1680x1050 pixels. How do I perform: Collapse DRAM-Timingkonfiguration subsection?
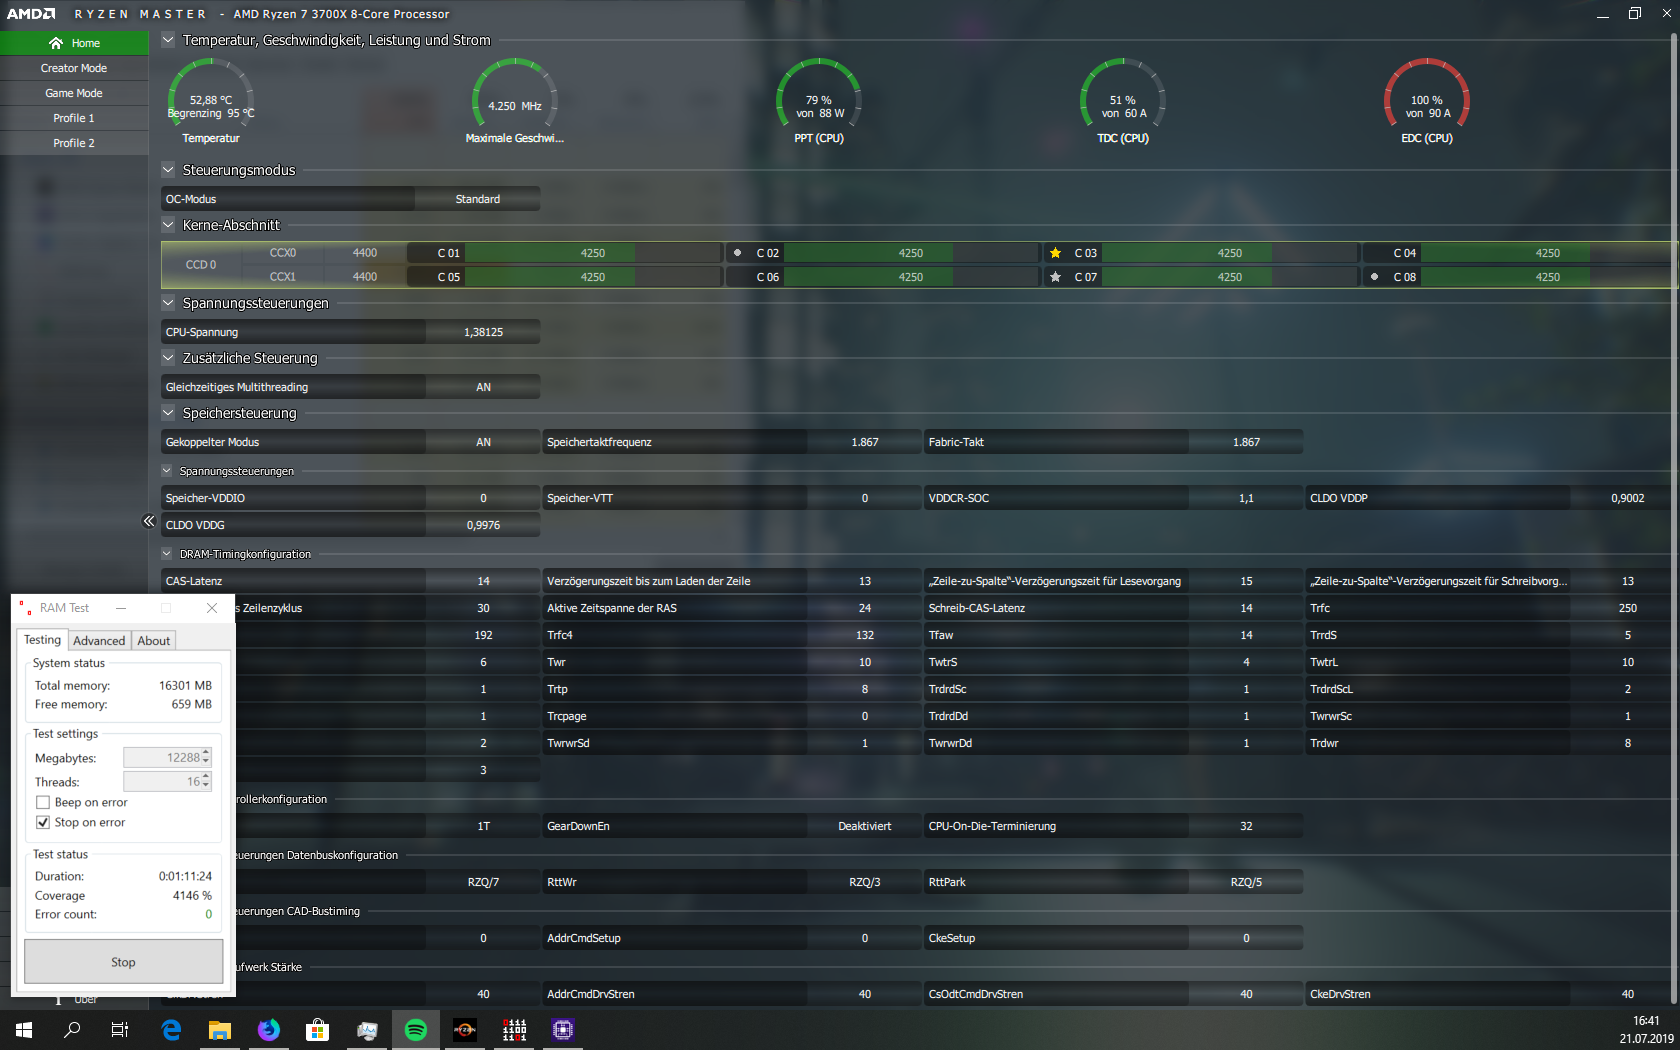coord(167,554)
